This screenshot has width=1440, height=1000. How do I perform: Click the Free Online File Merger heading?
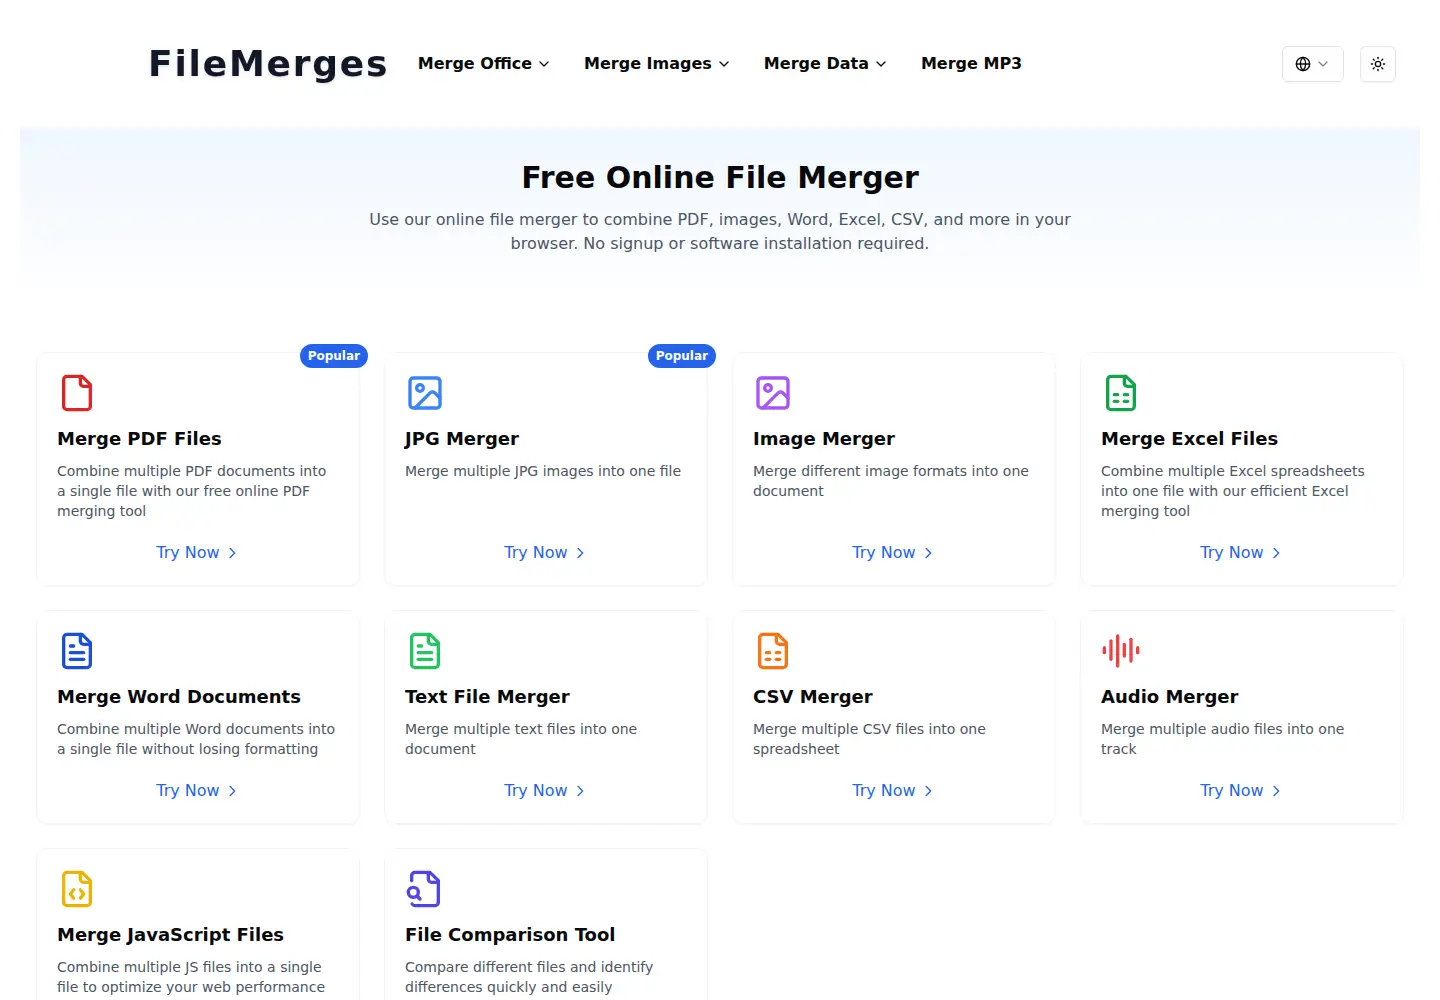click(x=720, y=177)
